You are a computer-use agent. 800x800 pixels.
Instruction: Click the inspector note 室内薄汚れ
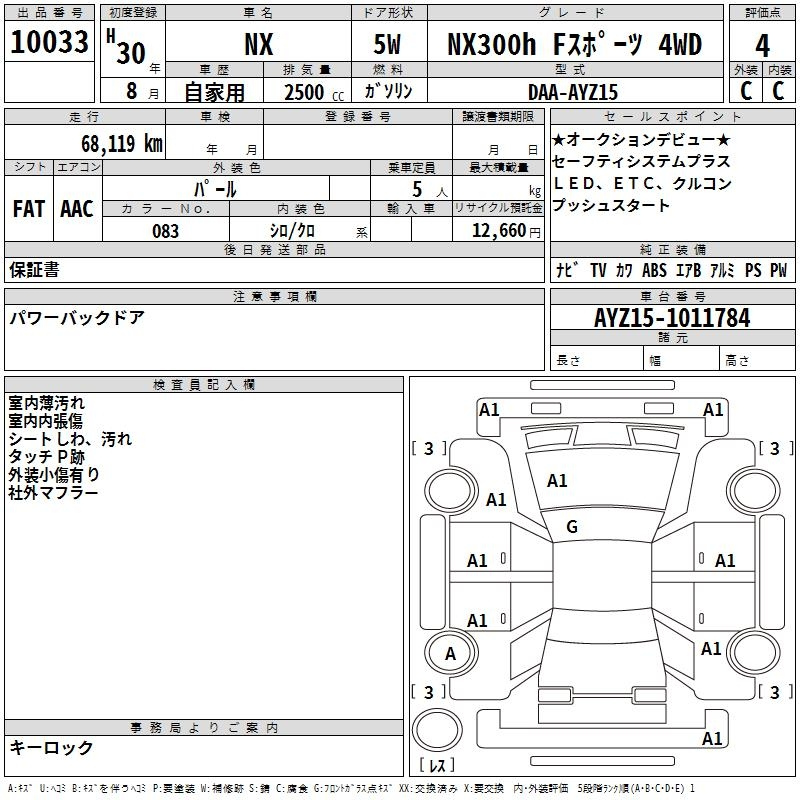46,403
